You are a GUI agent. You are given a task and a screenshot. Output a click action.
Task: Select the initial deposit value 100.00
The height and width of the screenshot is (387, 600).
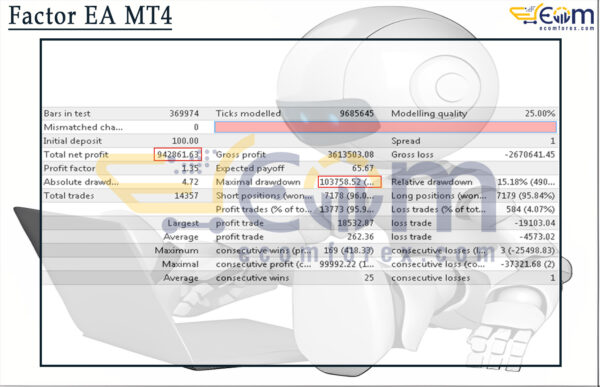pyautogui.click(x=185, y=141)
